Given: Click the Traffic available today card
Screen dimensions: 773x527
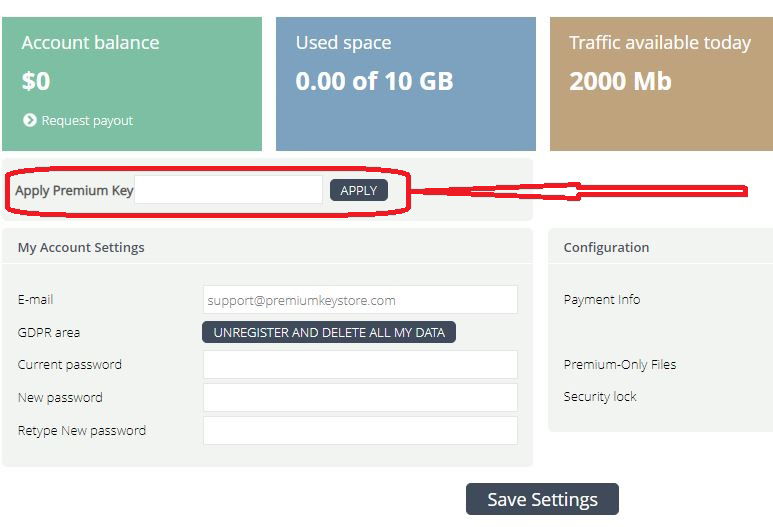Looking at the screenshot, I should point(662,84).
